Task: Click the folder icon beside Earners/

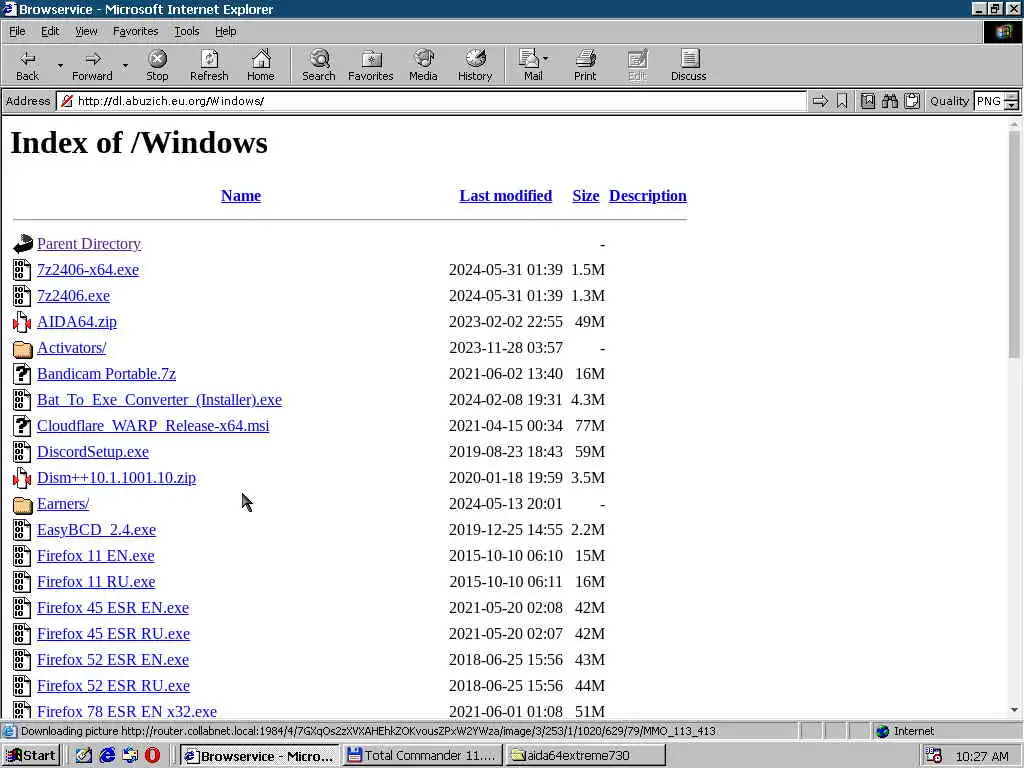Action: (22, 504)
